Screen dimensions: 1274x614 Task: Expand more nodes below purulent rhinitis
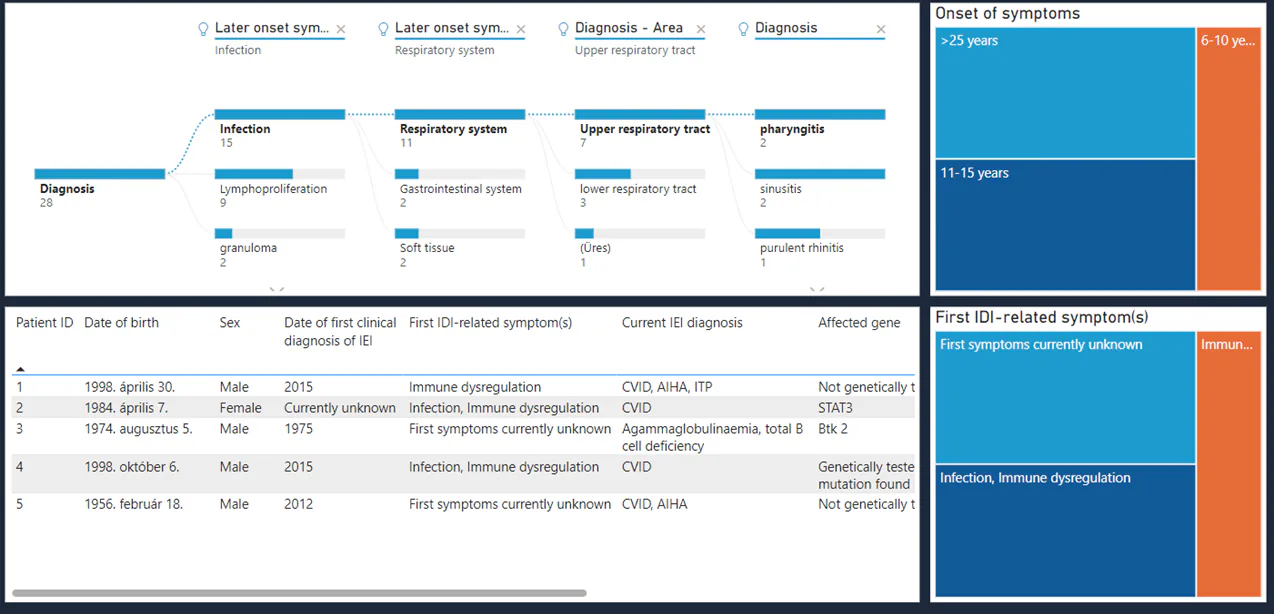point(817,290)
